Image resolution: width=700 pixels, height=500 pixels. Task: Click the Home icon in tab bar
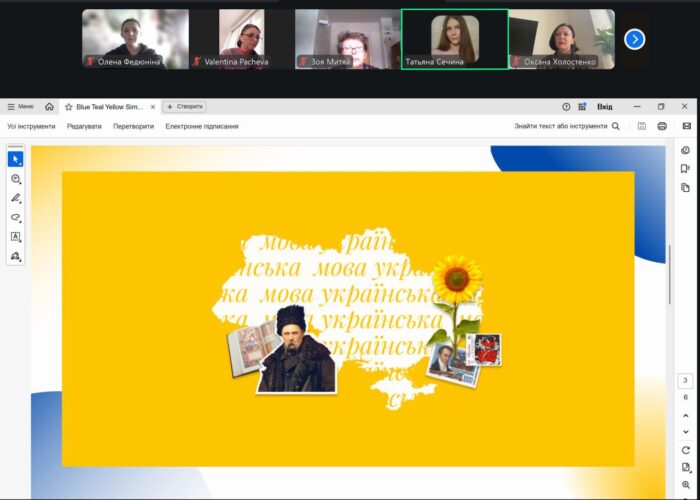pos(49,106)
